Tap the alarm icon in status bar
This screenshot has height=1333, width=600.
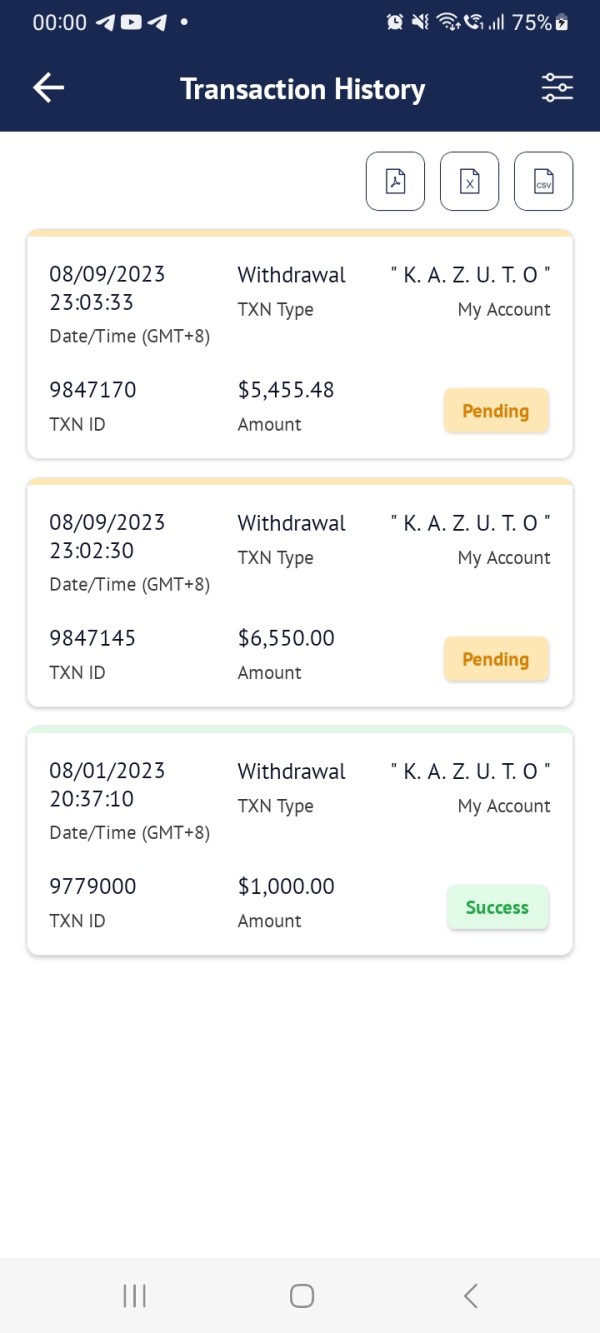(395, 22)
